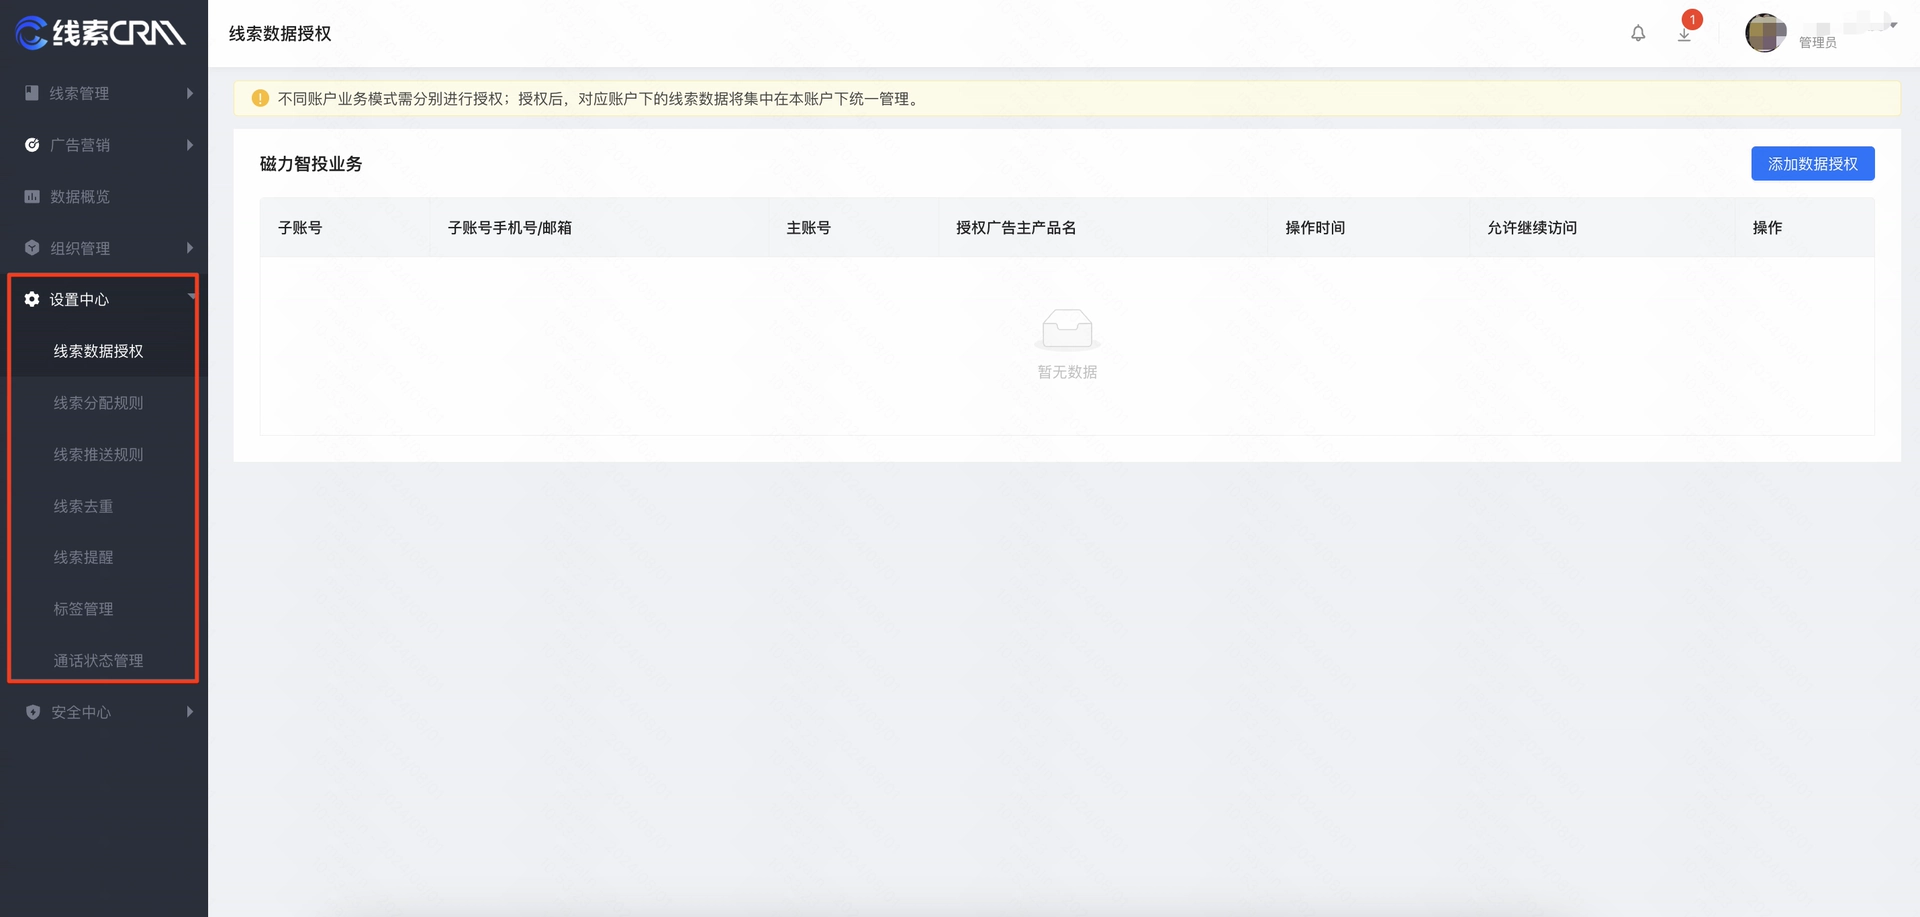Open 线索去重 settings

(83, 506)
